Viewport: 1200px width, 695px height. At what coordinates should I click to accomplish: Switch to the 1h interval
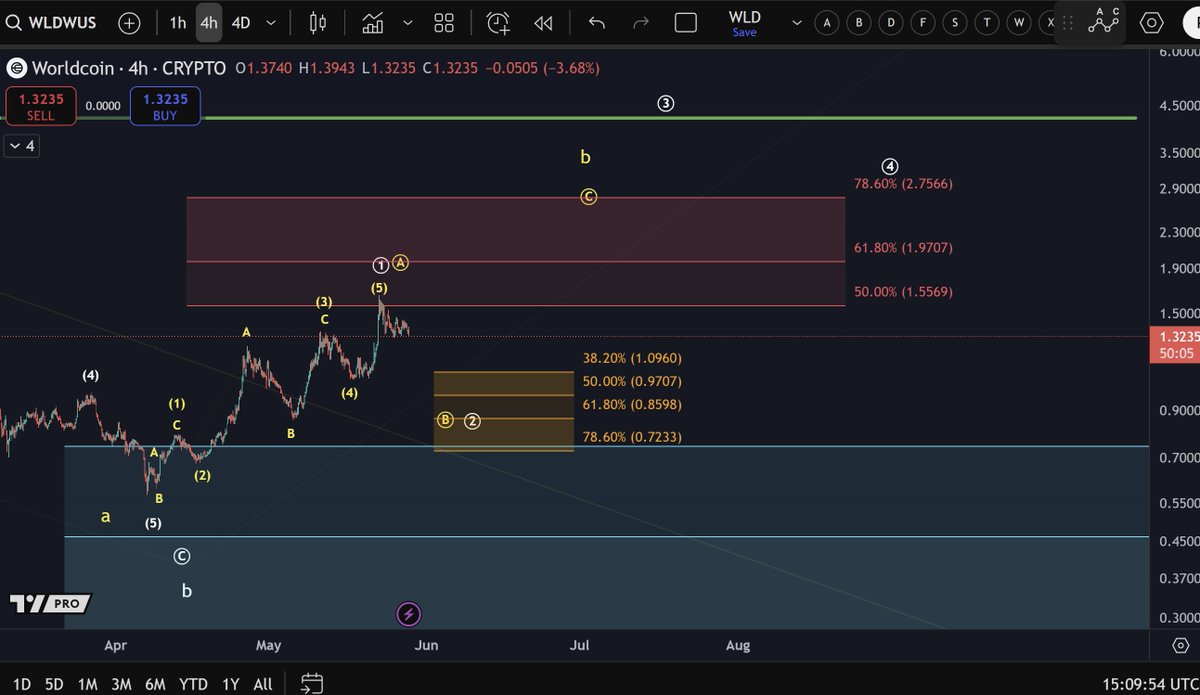[177, 22]
